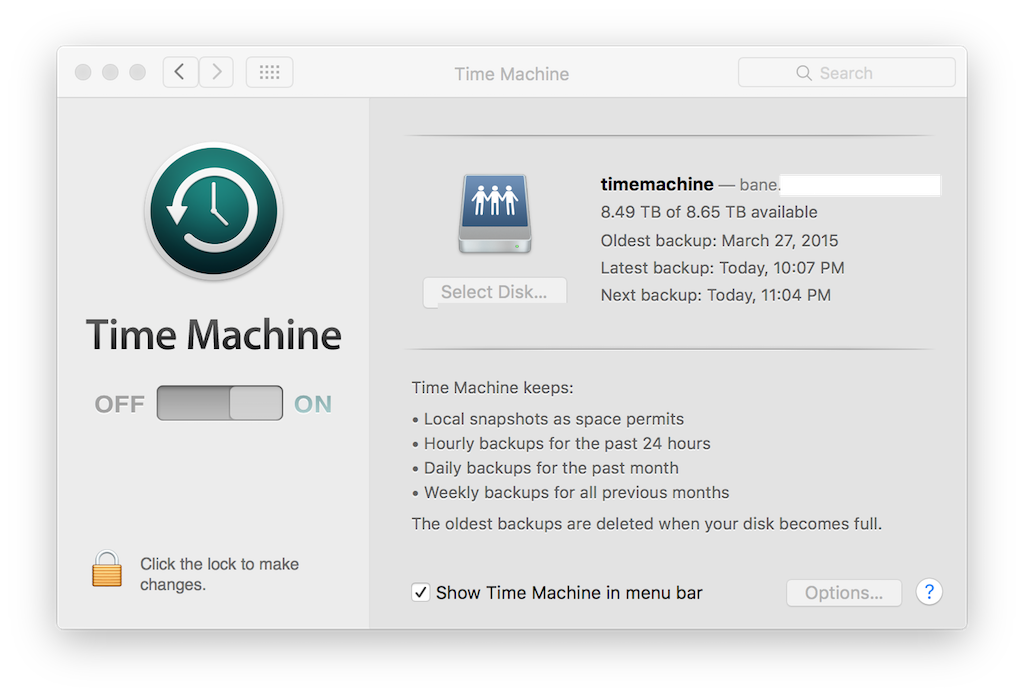
Task: Click 'Daily backups for the past month'
Action: point(551,468)
